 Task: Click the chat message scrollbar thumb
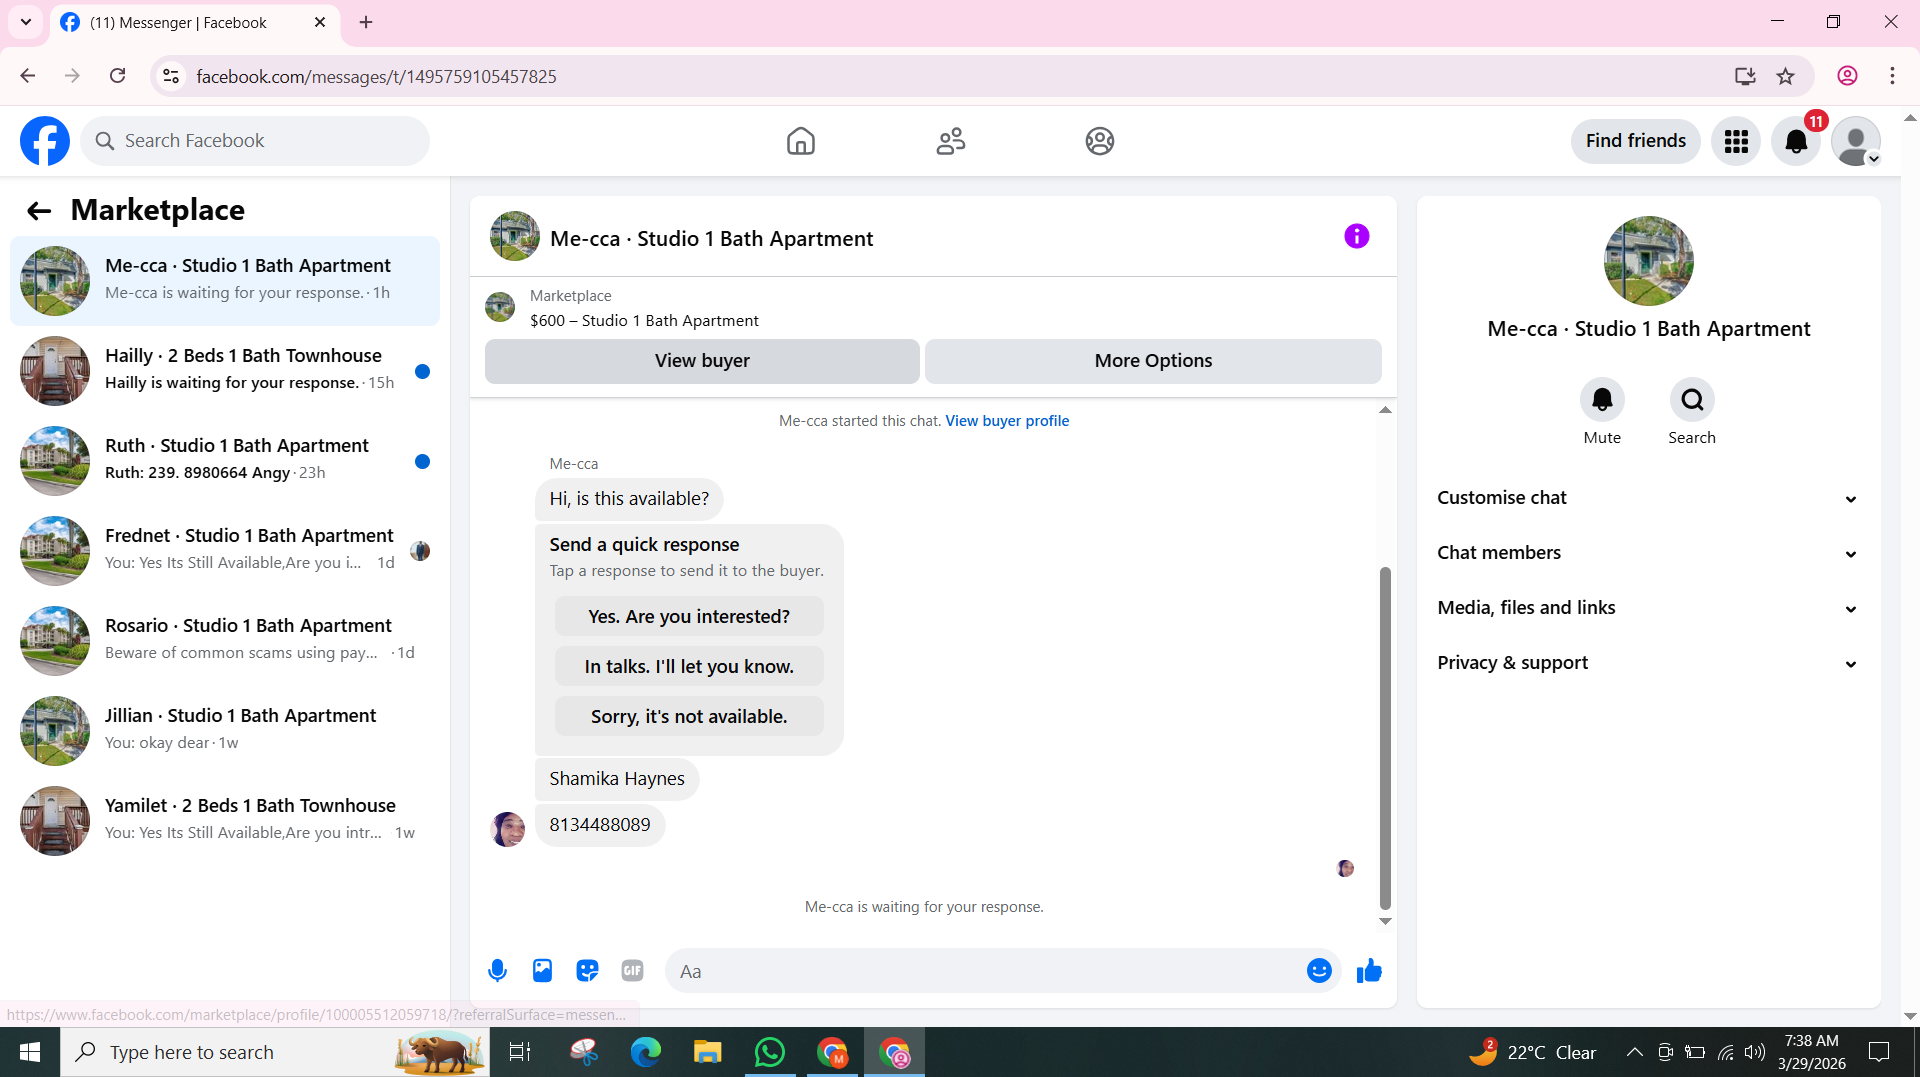coord(1385,738)
